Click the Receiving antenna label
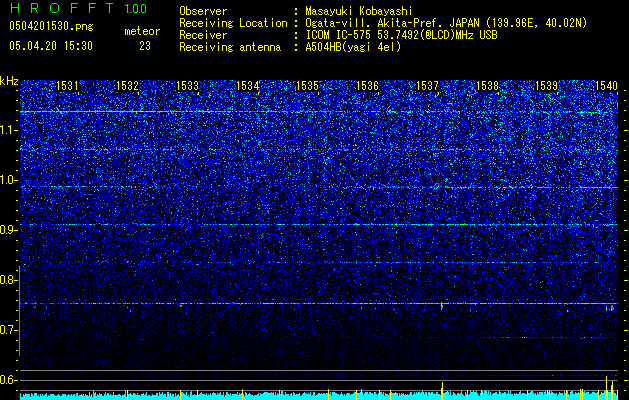Screen dimensions: 629x400 (230, 47)
